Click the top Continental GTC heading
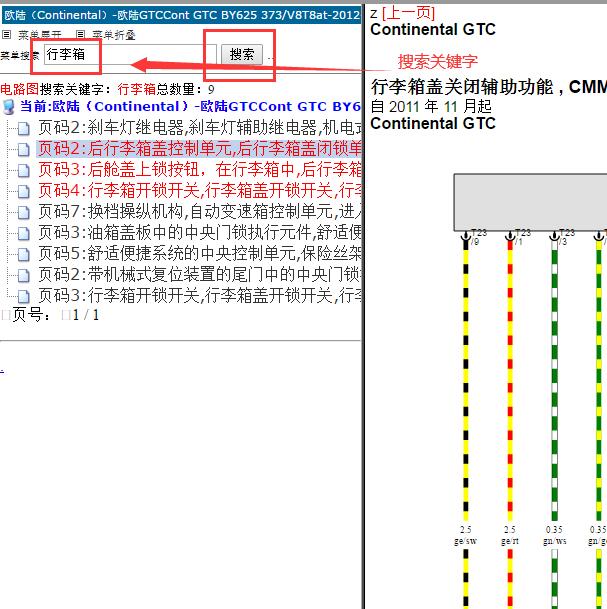607x609 pixels. 433,30
